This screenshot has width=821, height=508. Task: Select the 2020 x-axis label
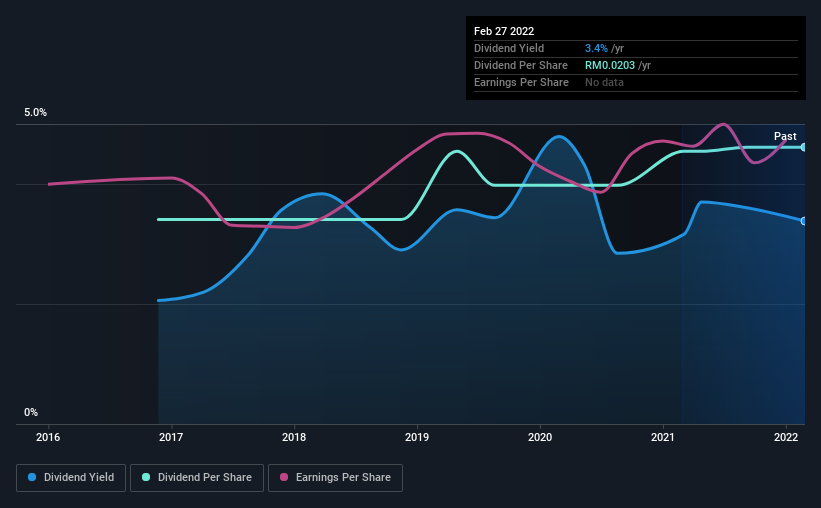[x=540, y=437]
